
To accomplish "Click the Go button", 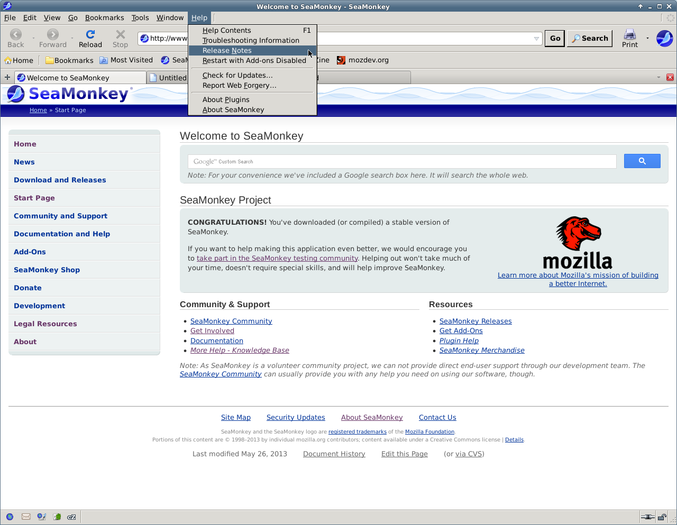I will tap(555, 38).
